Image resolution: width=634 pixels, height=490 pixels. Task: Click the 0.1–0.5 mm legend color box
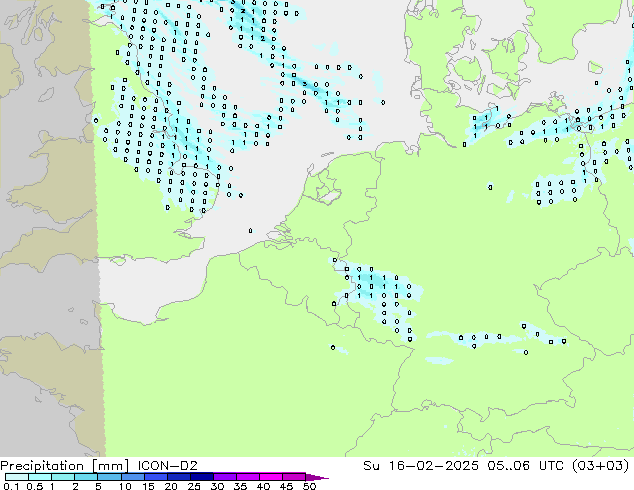coord(17,477)
